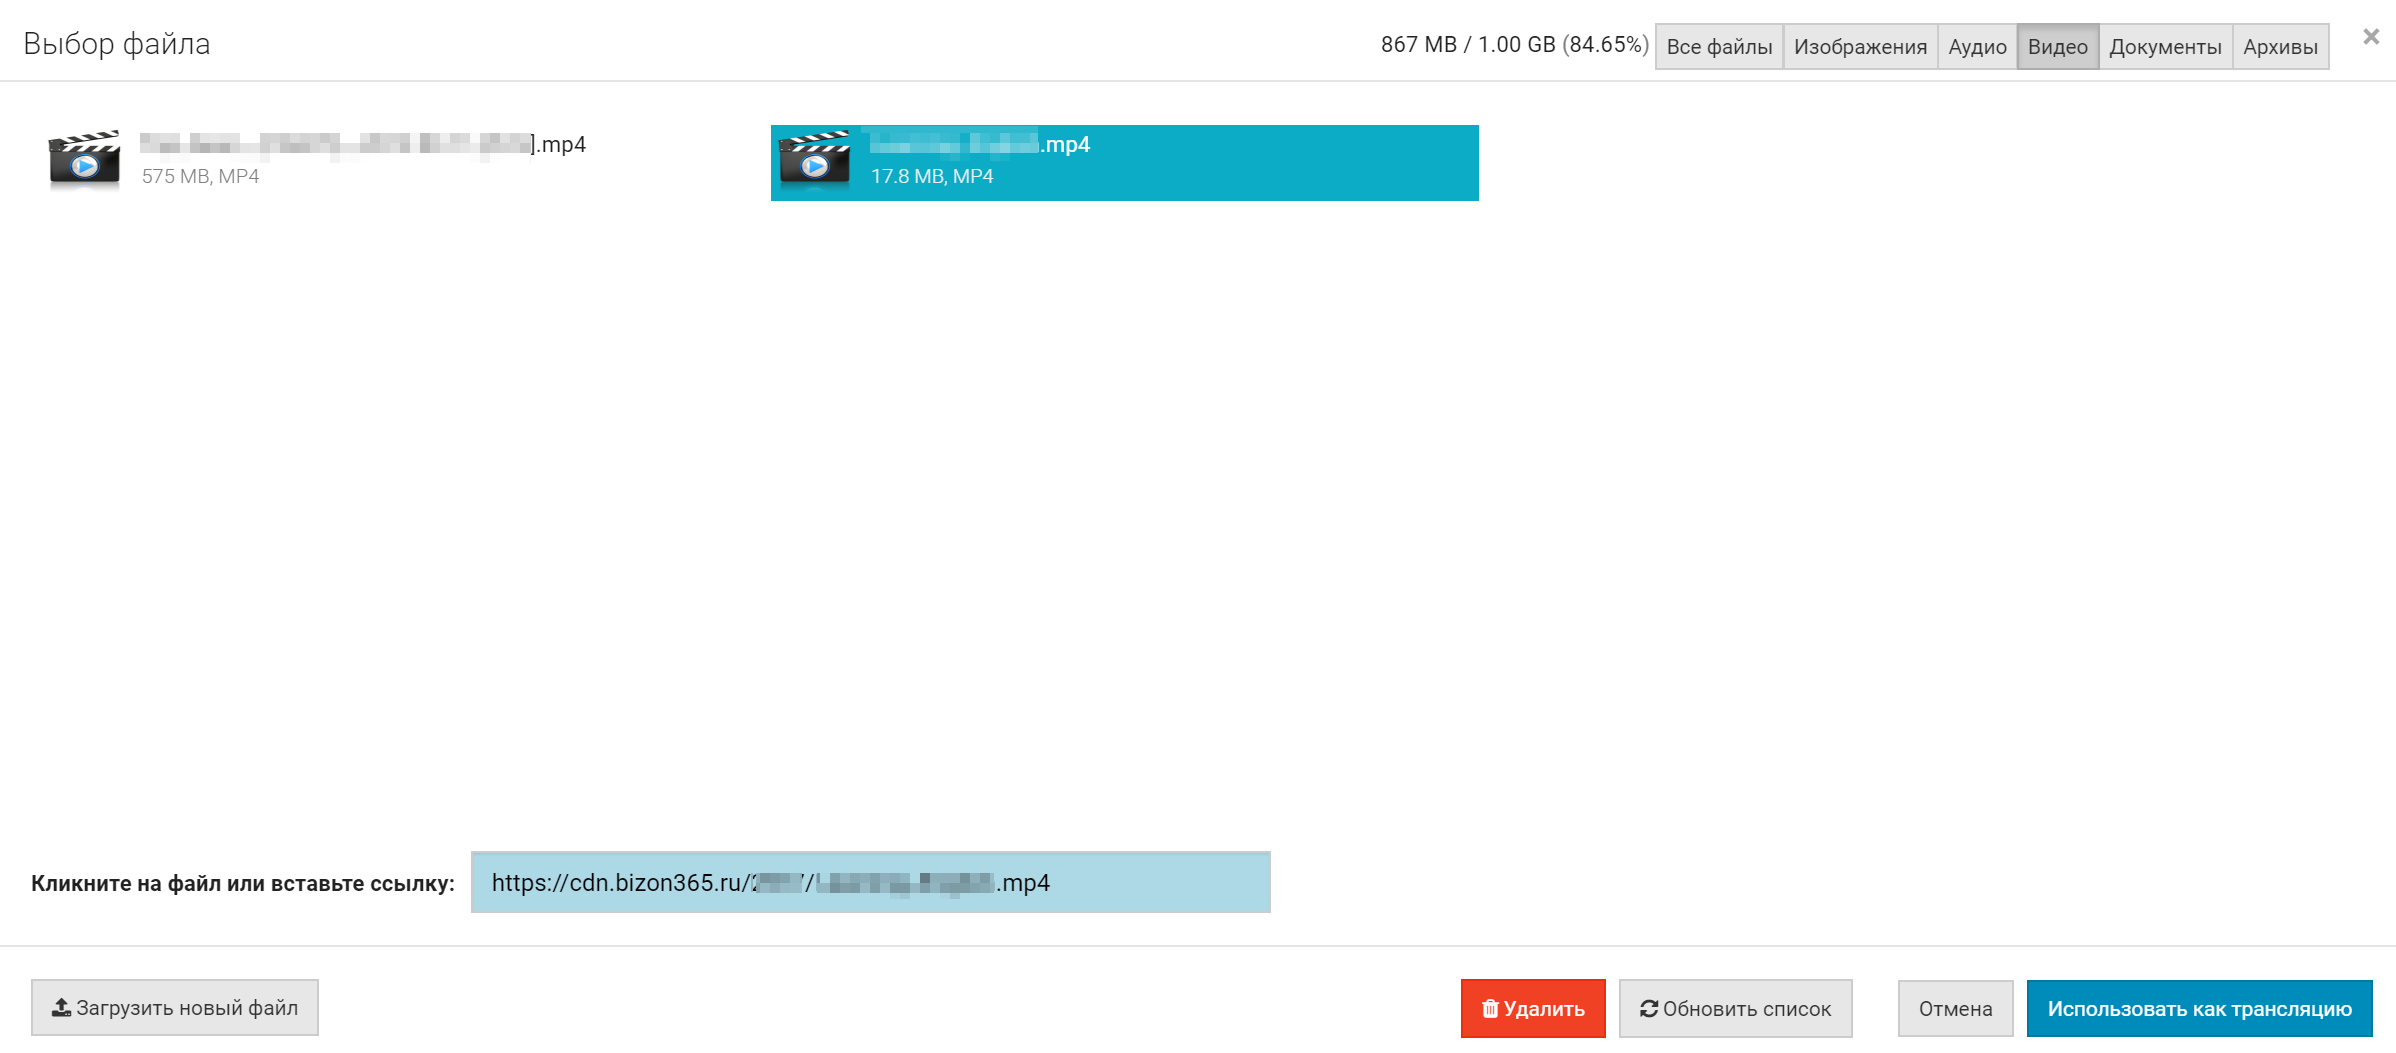Show only Аудио files
Image resolution: width=2396 pixels, height=1053 pixels.
click(x=1977, y=47)
